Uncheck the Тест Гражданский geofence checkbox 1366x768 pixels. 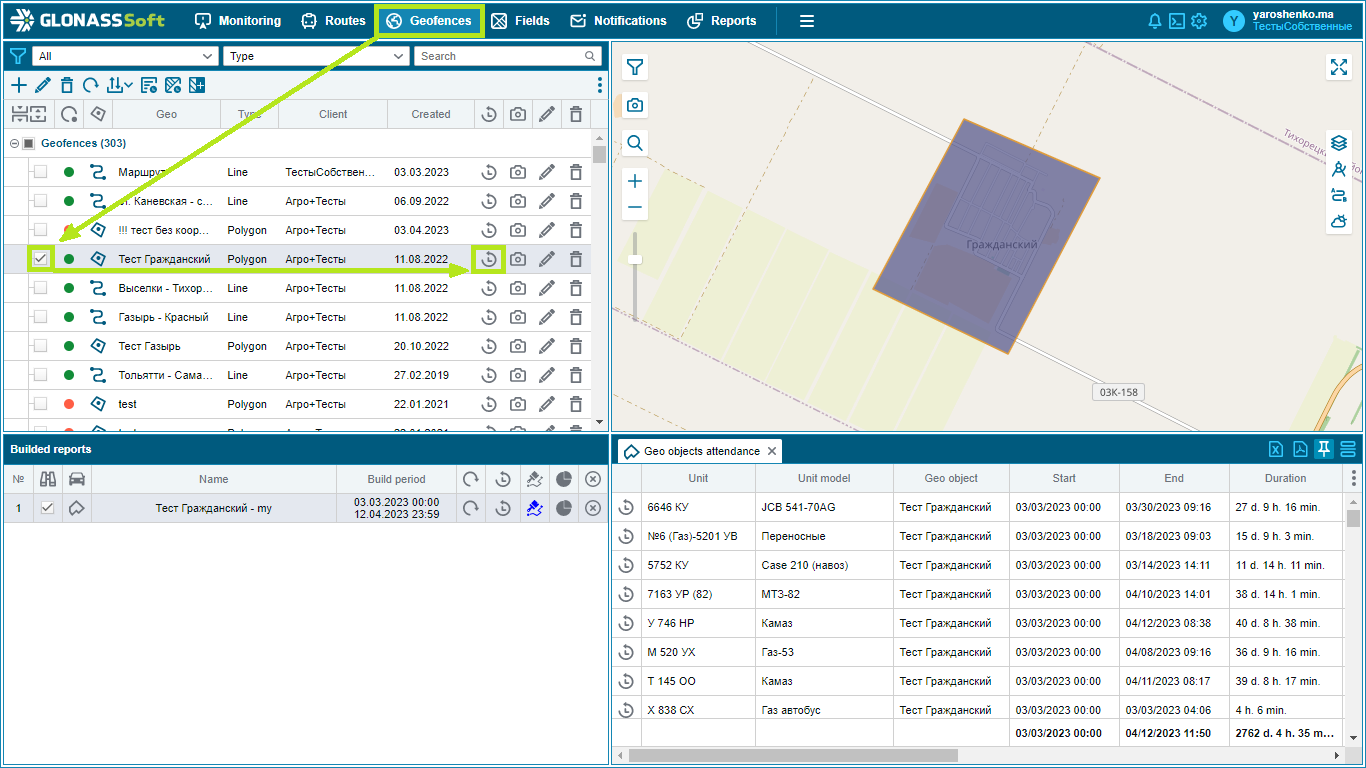coord(41,259)
